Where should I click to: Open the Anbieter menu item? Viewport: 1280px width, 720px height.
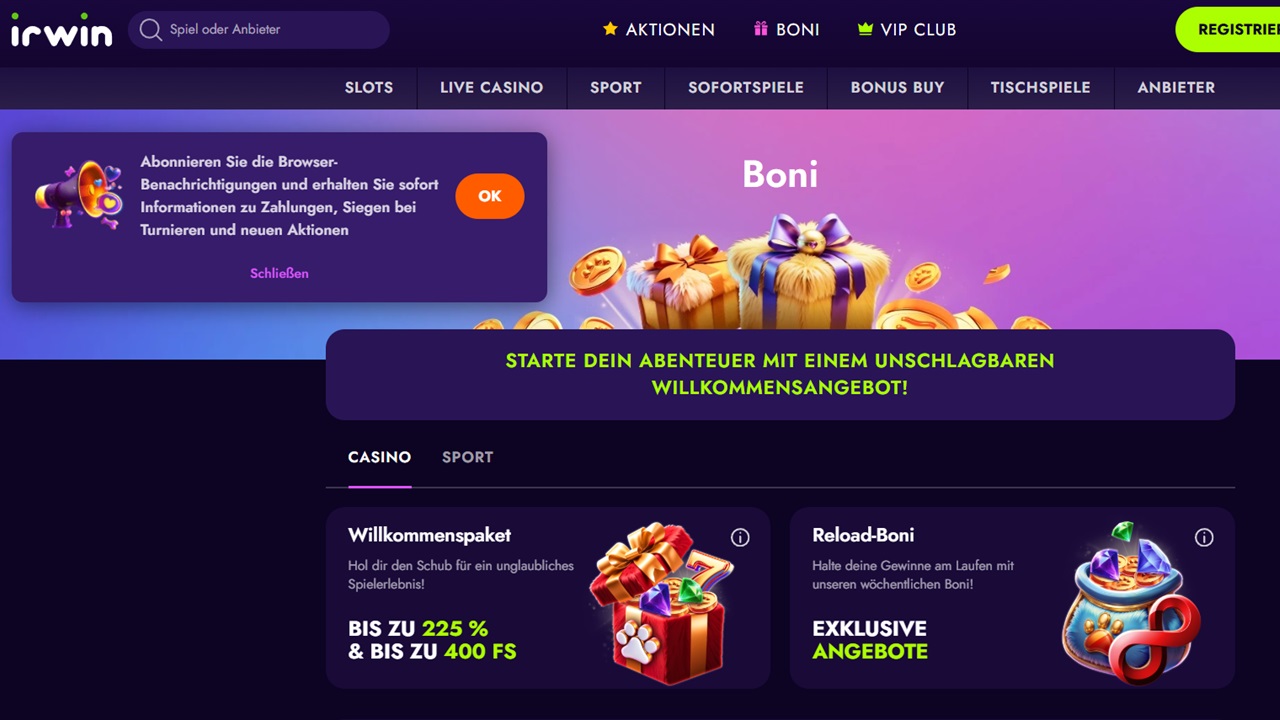[1176, 88]
